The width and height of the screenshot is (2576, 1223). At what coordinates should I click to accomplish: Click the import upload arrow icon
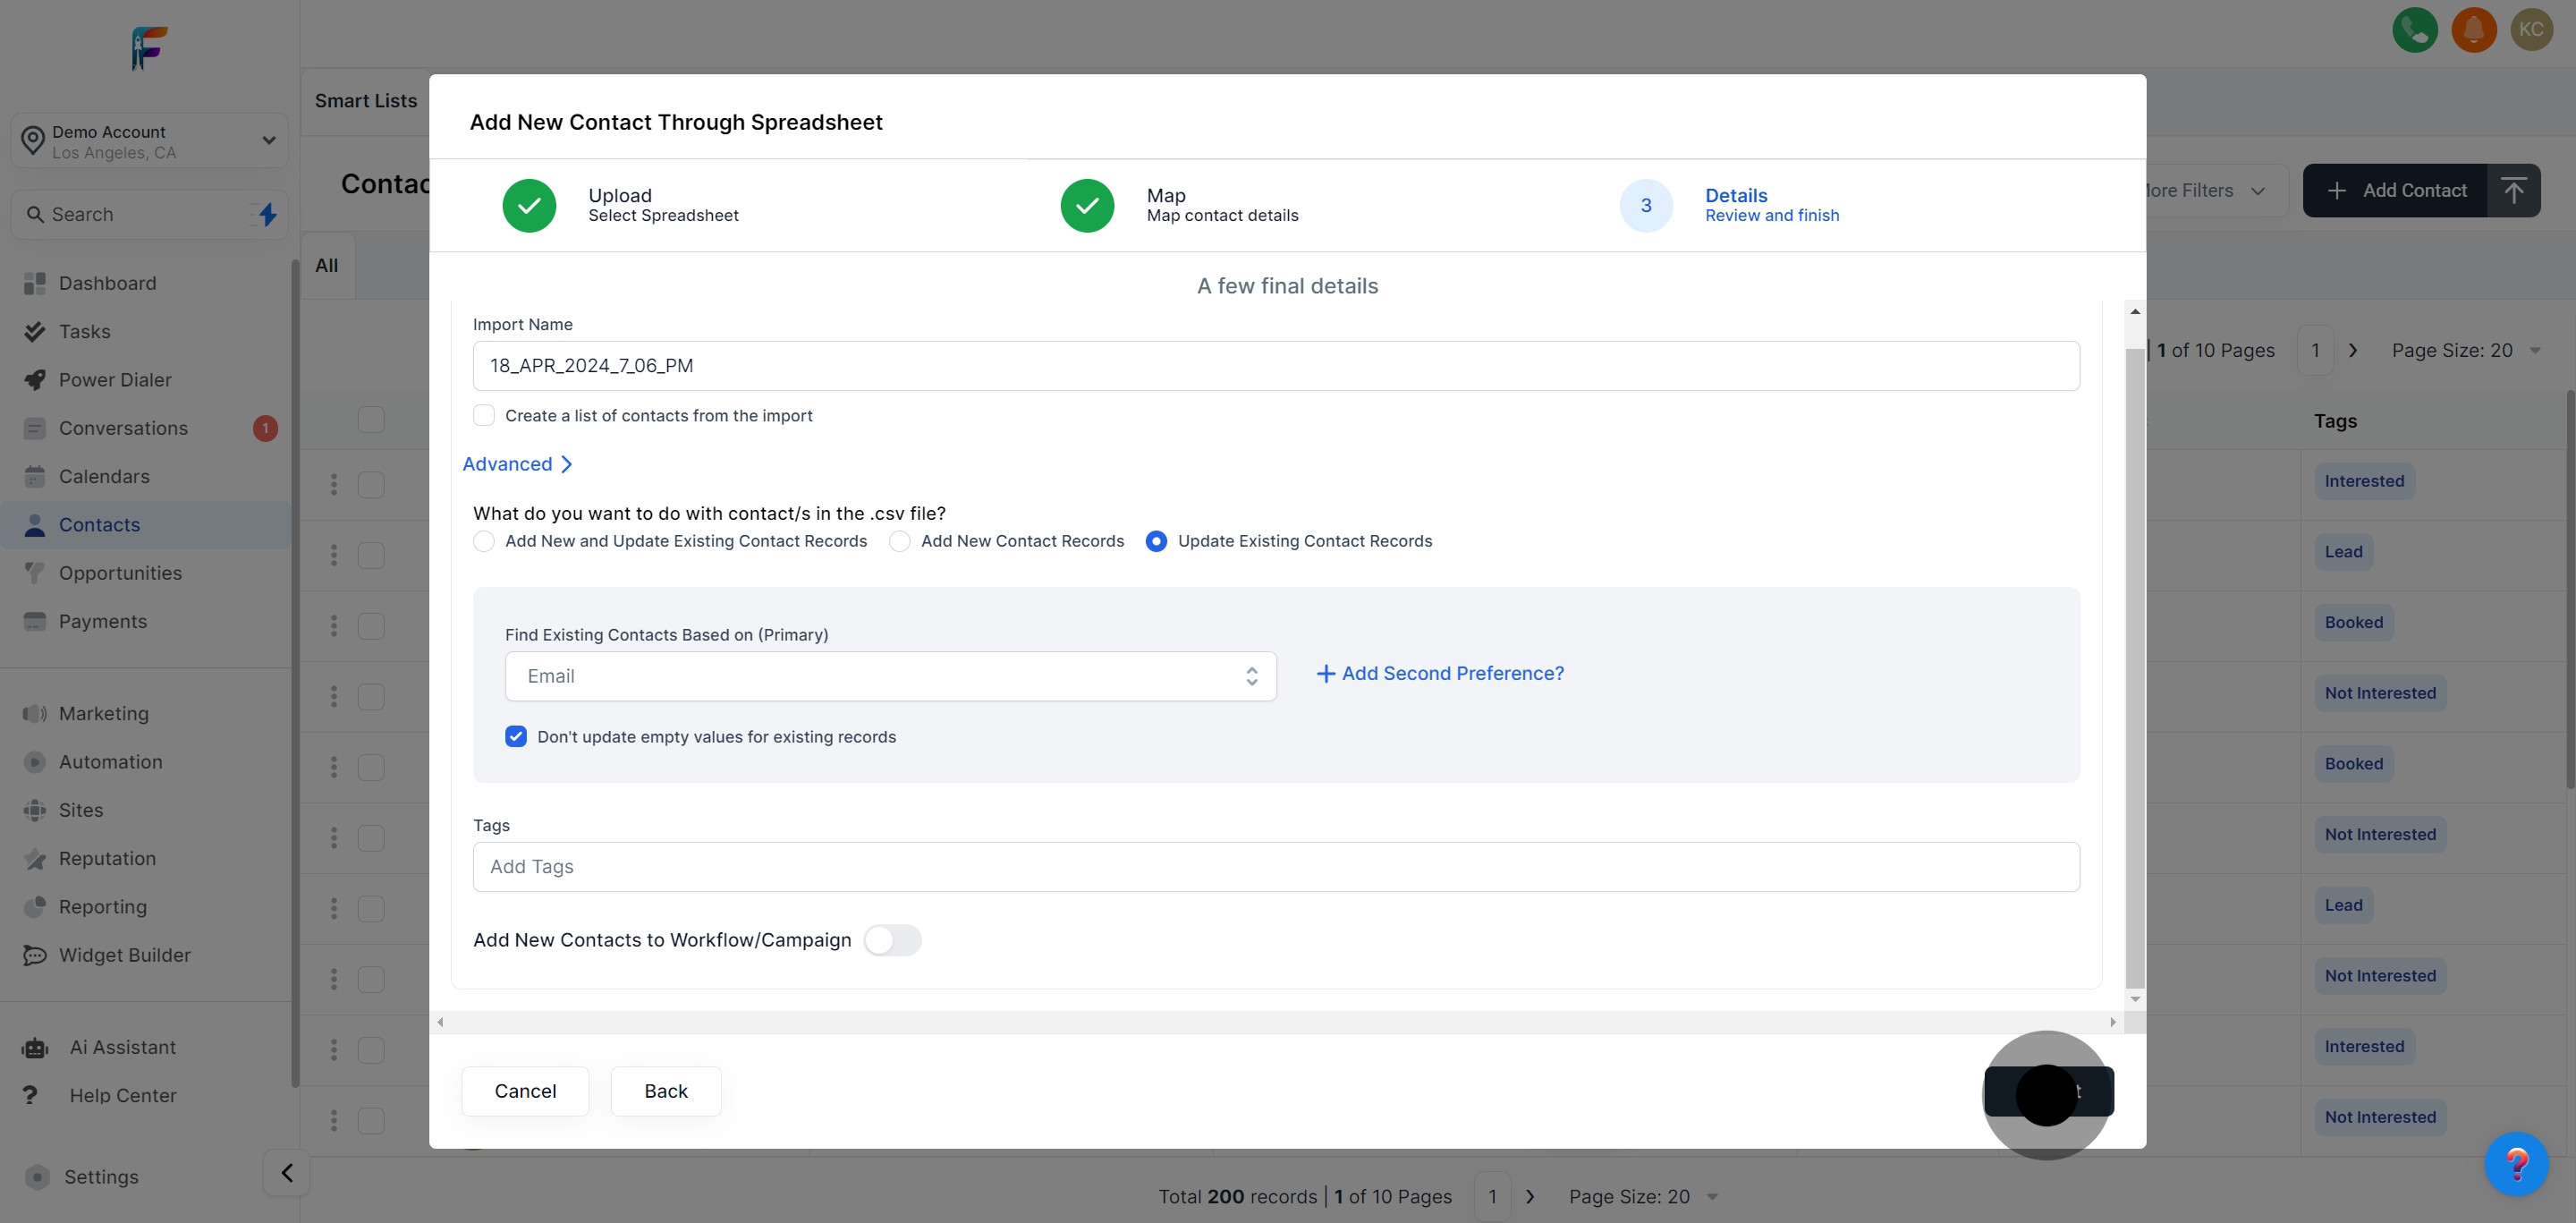2513,190
